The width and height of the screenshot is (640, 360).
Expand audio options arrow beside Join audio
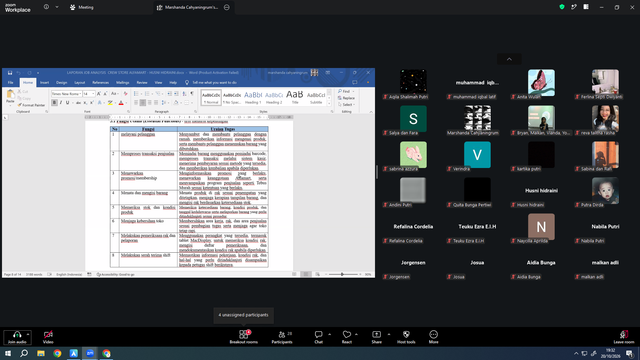28,335
